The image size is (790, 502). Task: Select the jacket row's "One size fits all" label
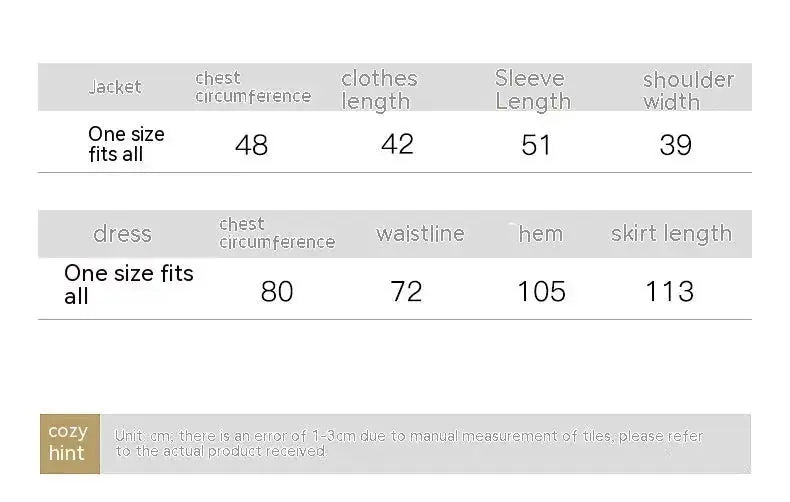pos(126,144)
